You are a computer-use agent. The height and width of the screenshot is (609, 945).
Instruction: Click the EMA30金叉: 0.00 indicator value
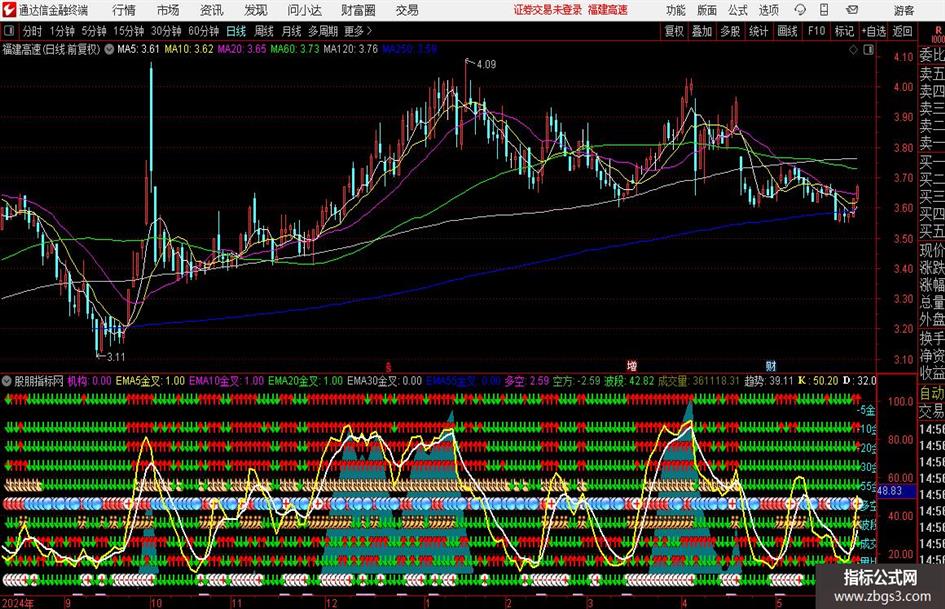[x=385, y=381]
